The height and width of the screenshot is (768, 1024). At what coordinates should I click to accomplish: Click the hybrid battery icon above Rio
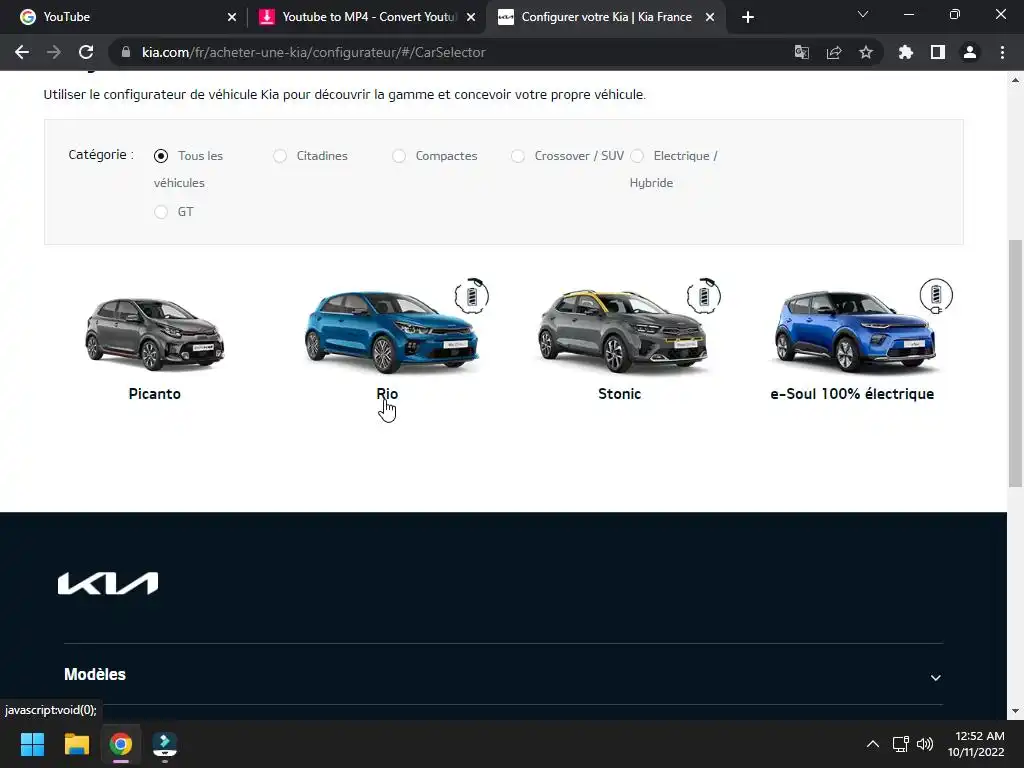coord(472,296)
